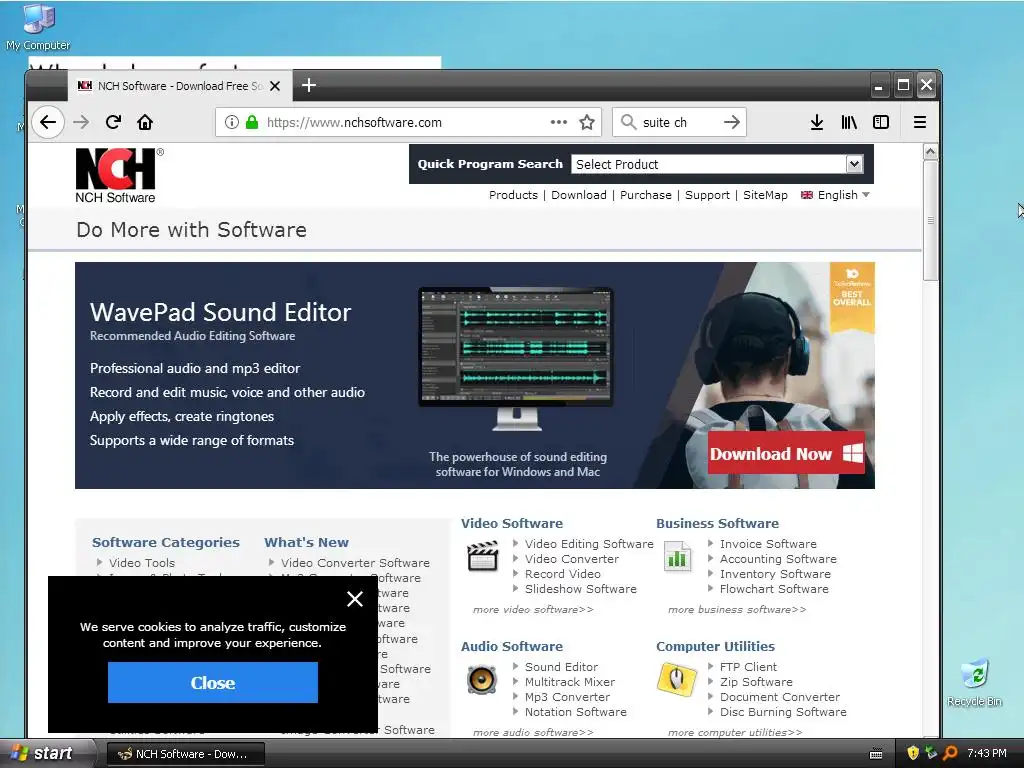Open the Support menu link

pyautogui.click(x=707, y=195)
